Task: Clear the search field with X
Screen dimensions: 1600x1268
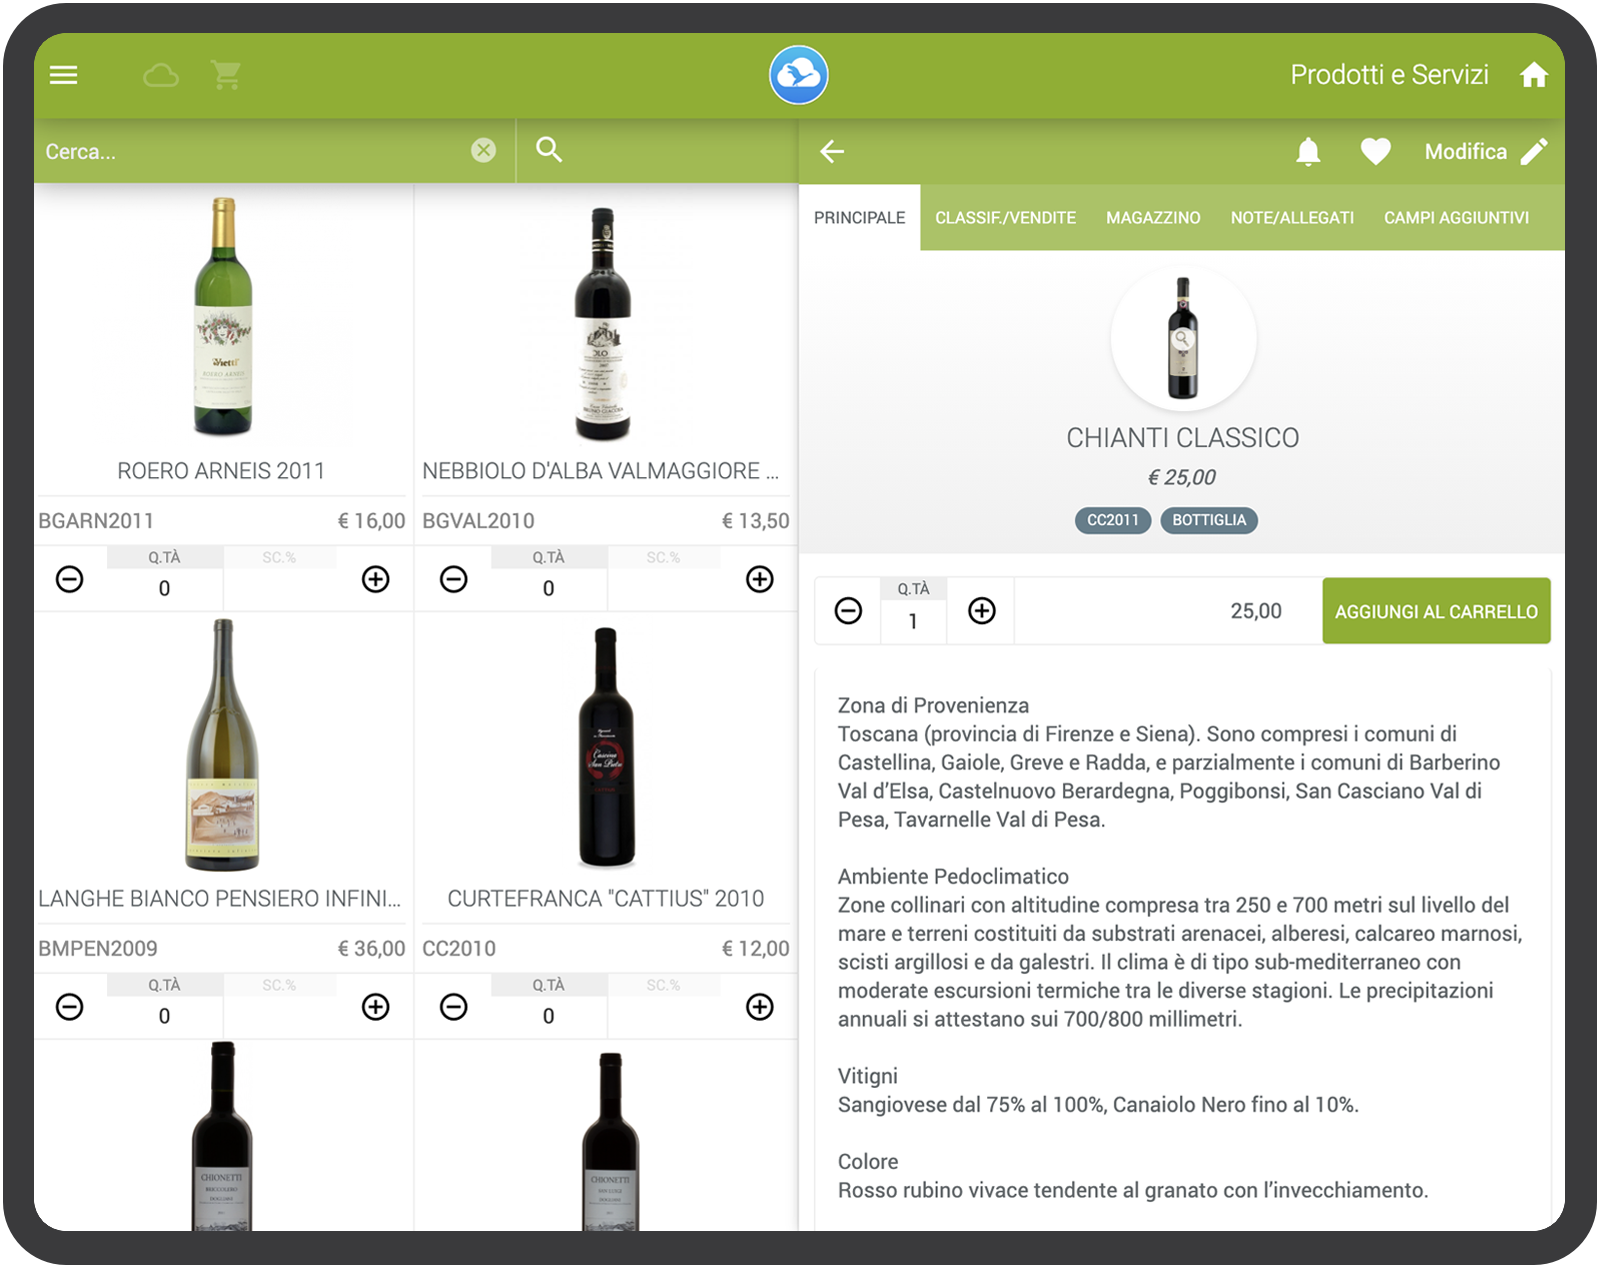Action: [483, 150]
